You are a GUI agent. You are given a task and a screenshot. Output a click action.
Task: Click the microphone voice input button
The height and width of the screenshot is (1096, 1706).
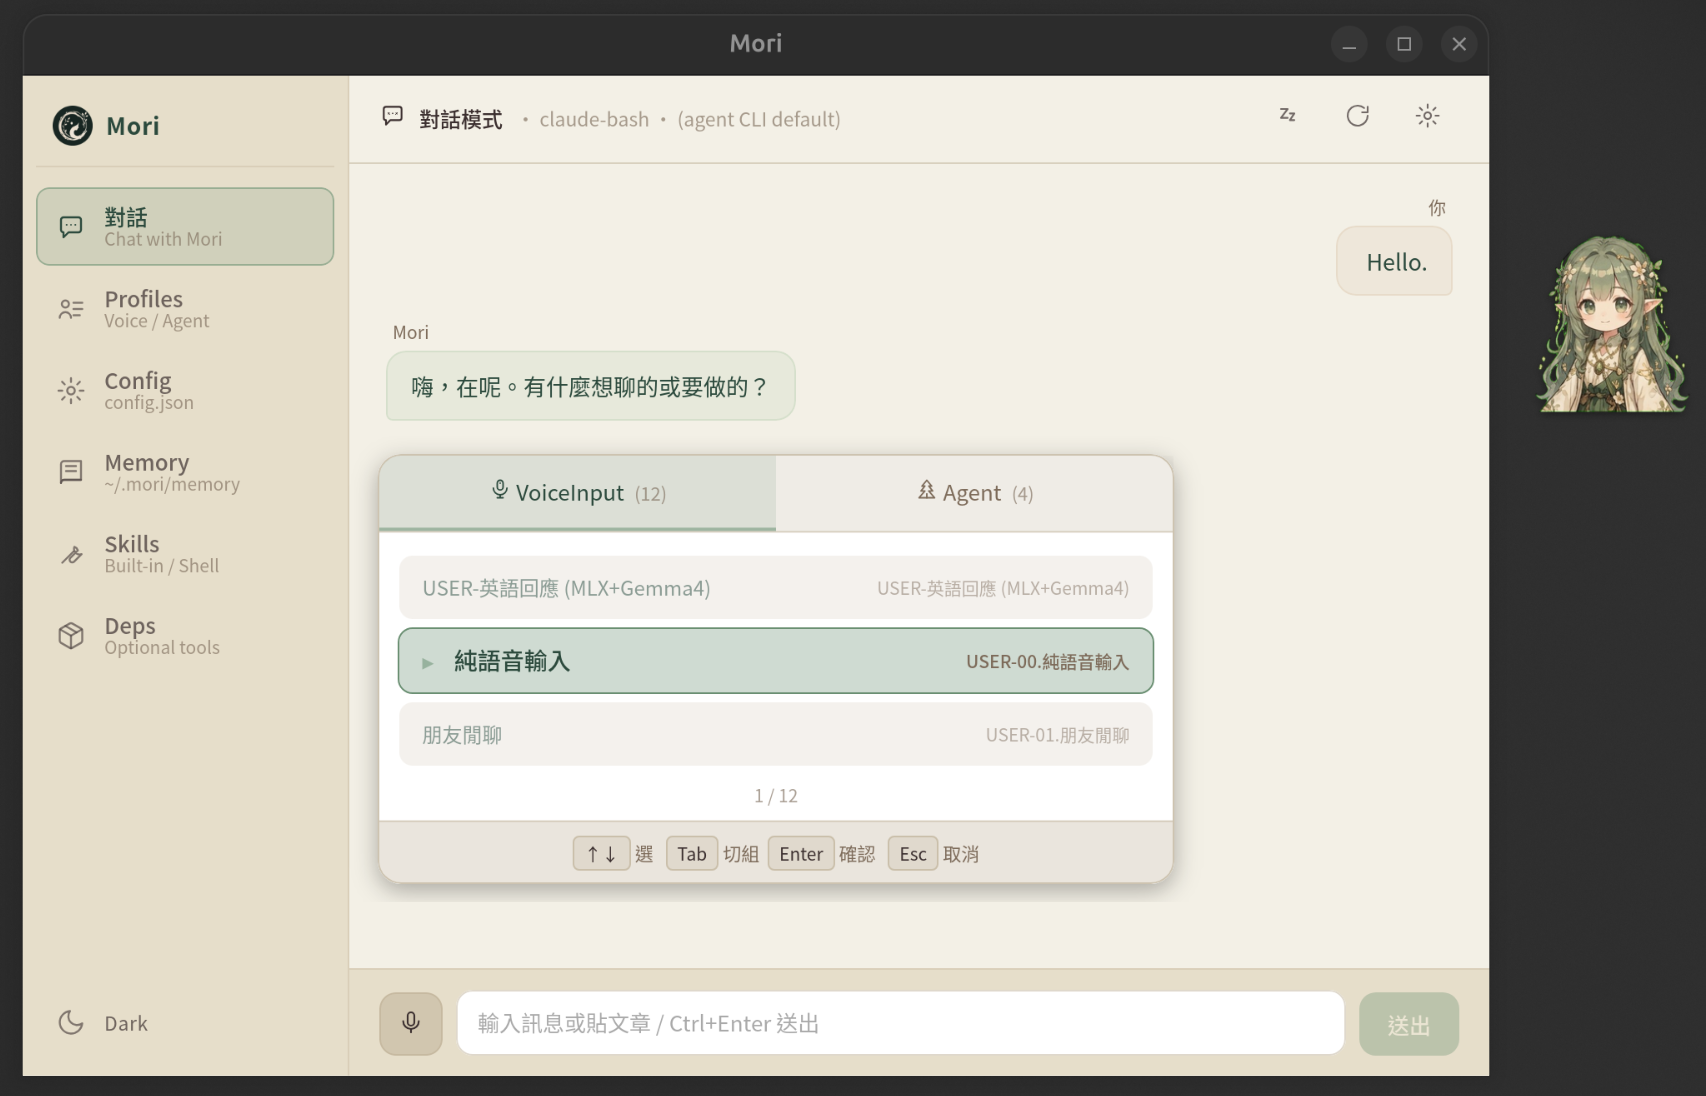(x=411, y=1023)
